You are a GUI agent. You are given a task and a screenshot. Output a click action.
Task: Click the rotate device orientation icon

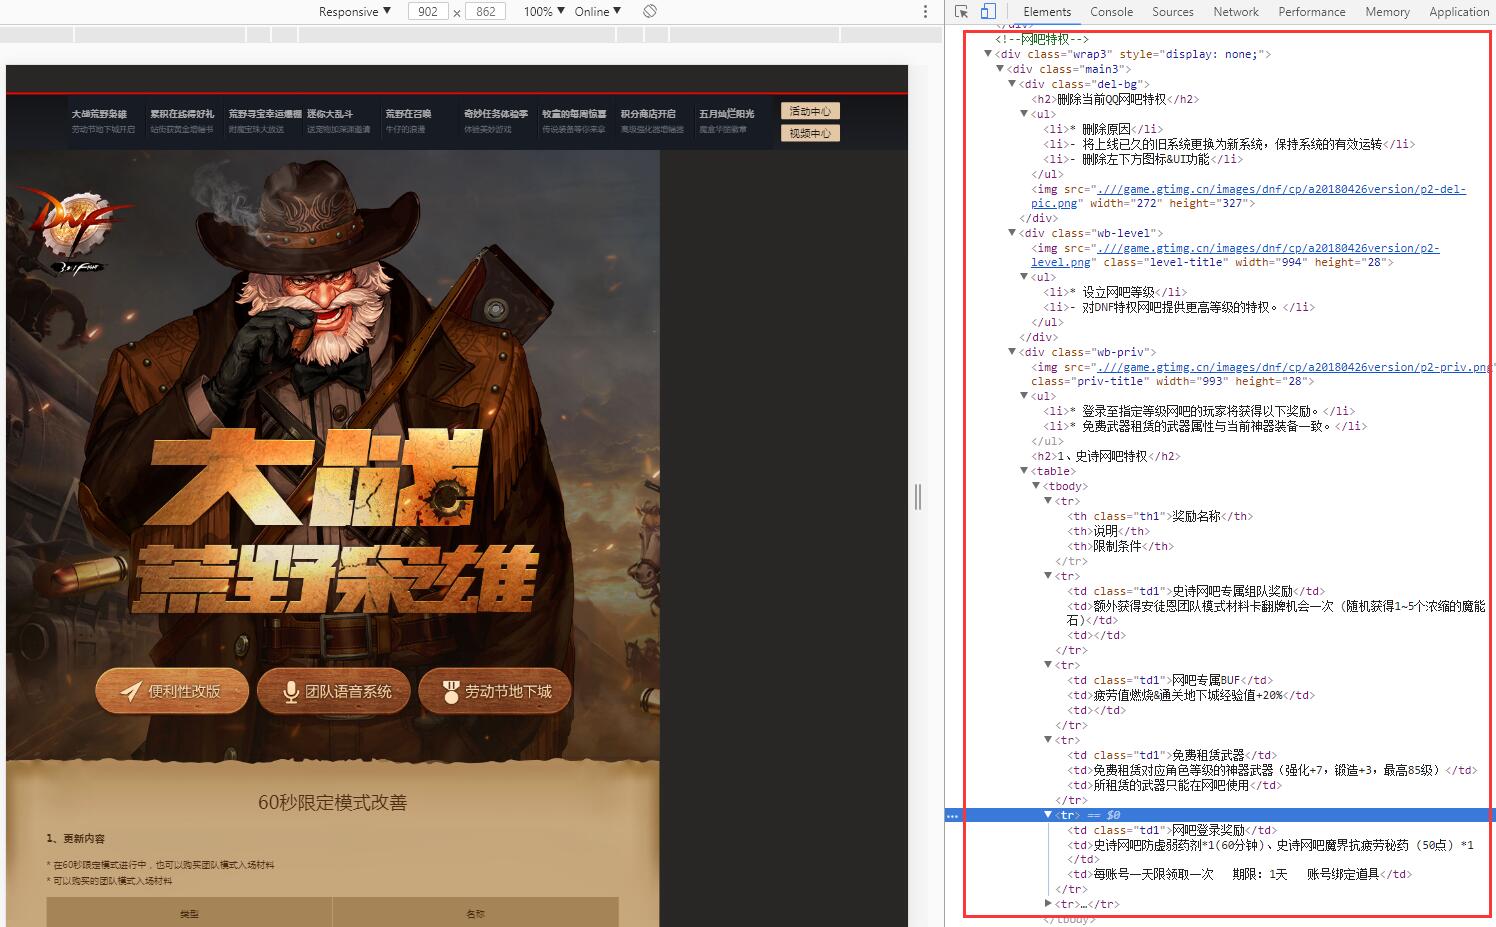(x=650, y=11)
